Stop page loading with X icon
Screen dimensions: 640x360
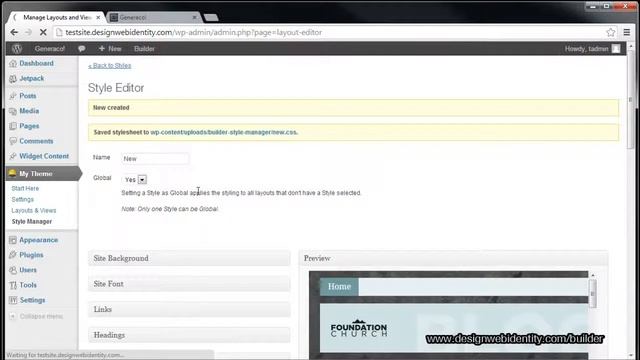tap(43, 32)
